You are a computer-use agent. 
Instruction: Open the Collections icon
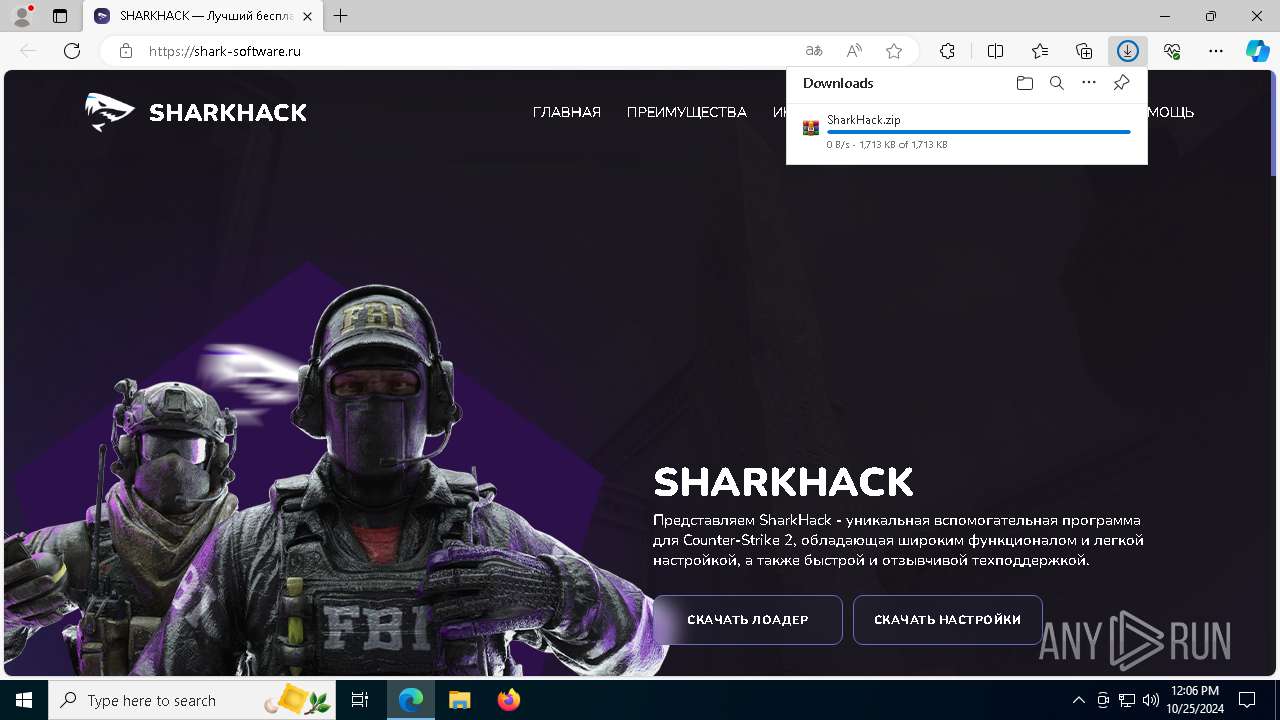click(1084, 51)
